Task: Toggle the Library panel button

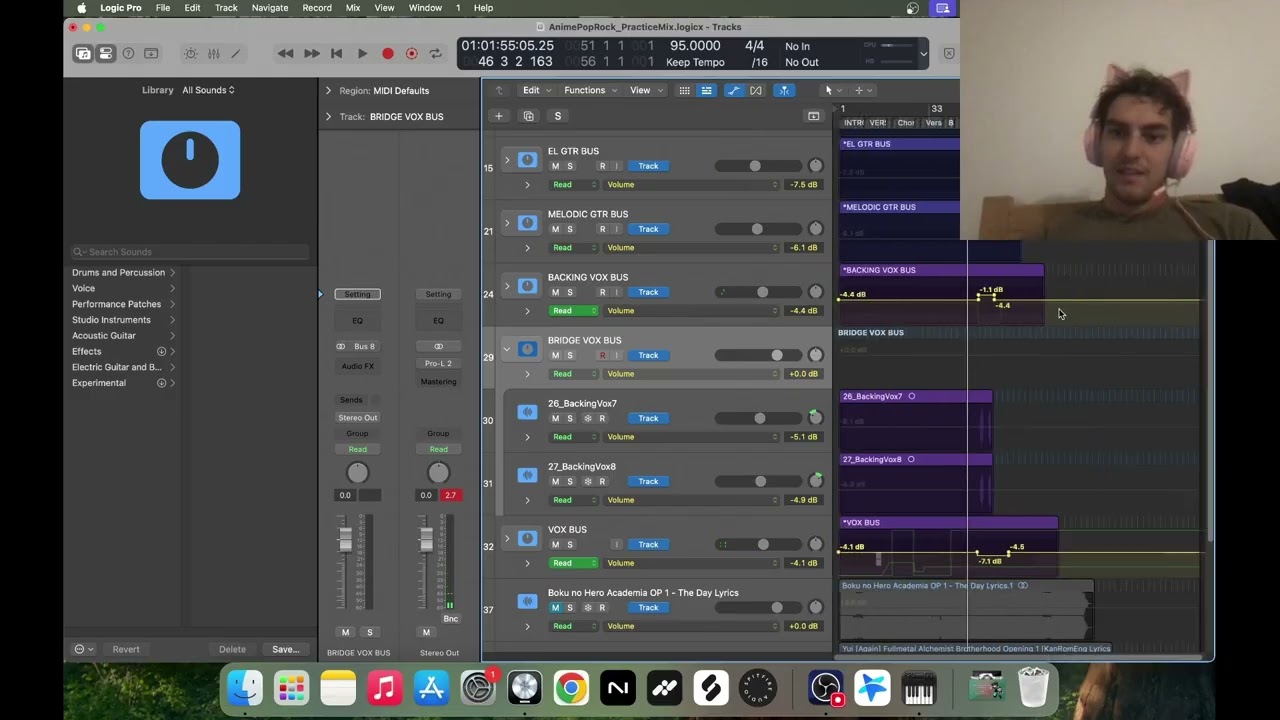Action: point(83,53)
